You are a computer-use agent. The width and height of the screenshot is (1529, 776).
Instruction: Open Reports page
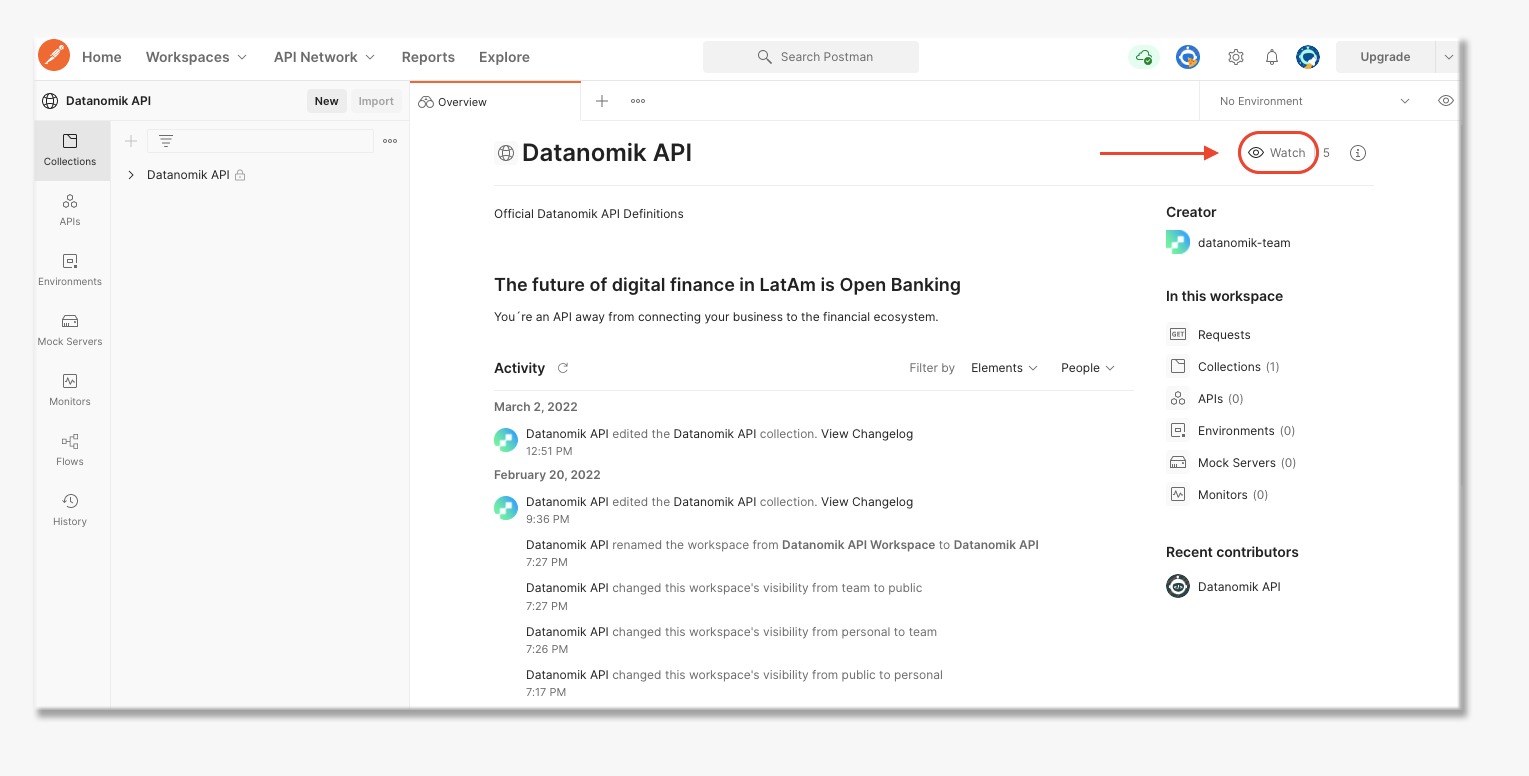(x=428, y=57)
